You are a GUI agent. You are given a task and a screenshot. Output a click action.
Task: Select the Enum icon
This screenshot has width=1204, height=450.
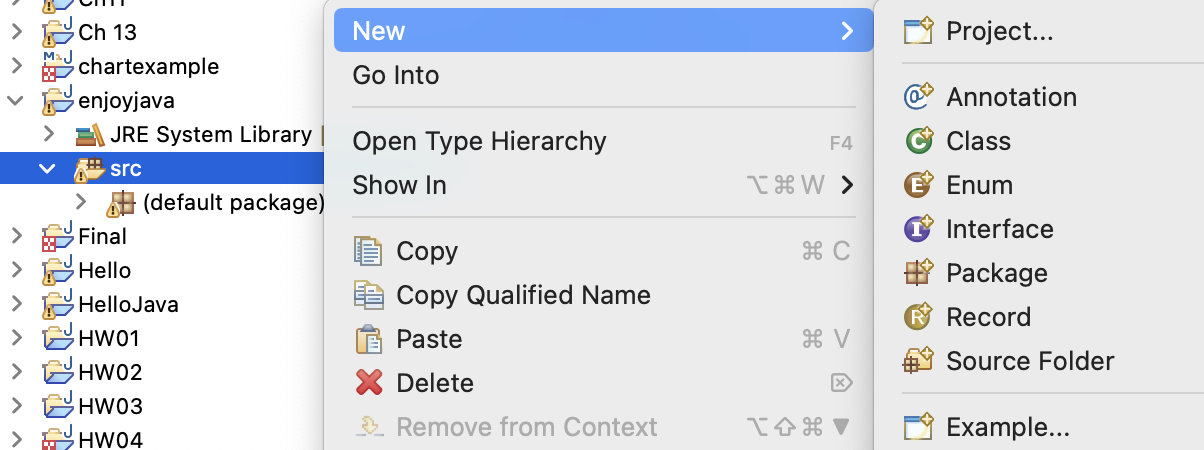click(x=918, y=185)
